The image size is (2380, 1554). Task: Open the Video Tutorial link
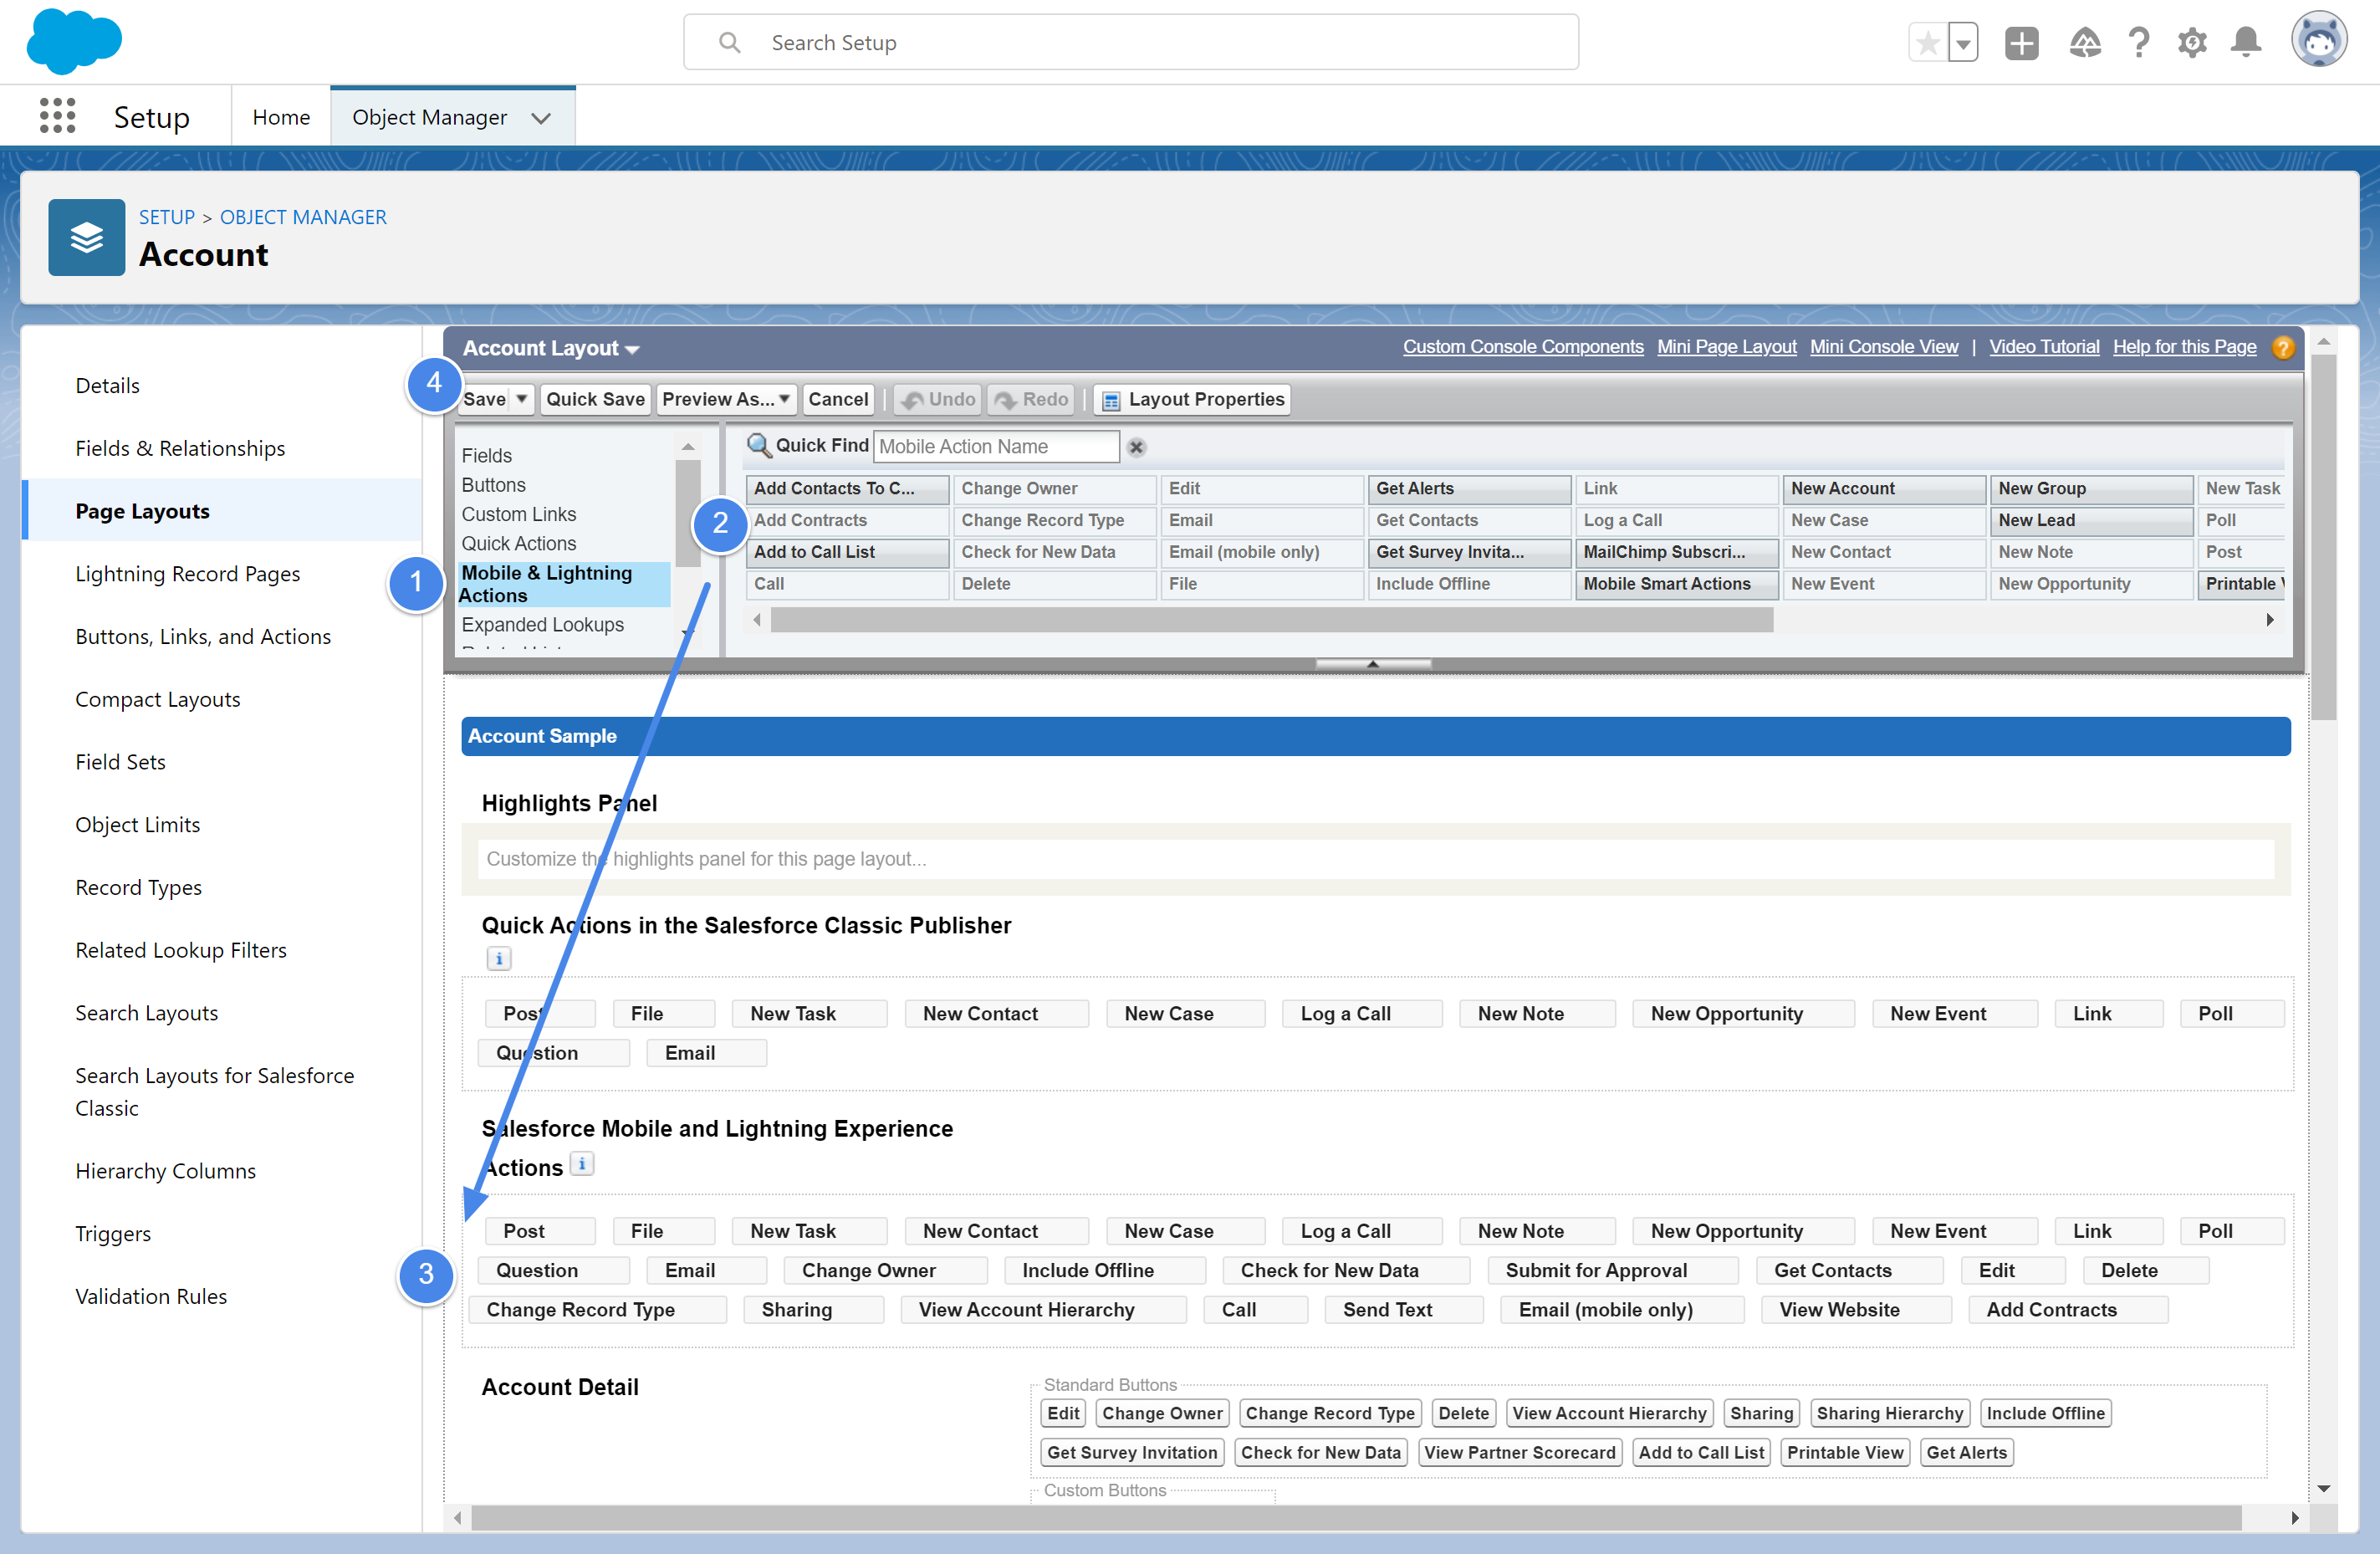click(x=2043, y=347)
